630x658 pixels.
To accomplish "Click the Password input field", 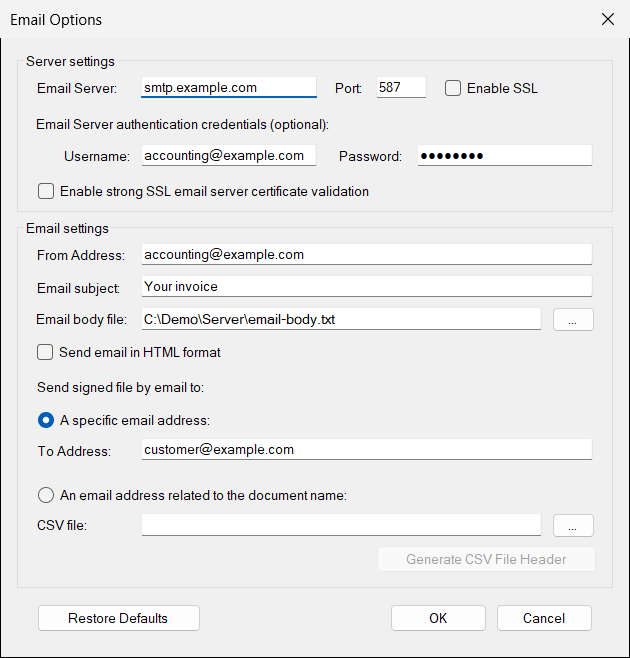I will [x=505, y=156].
